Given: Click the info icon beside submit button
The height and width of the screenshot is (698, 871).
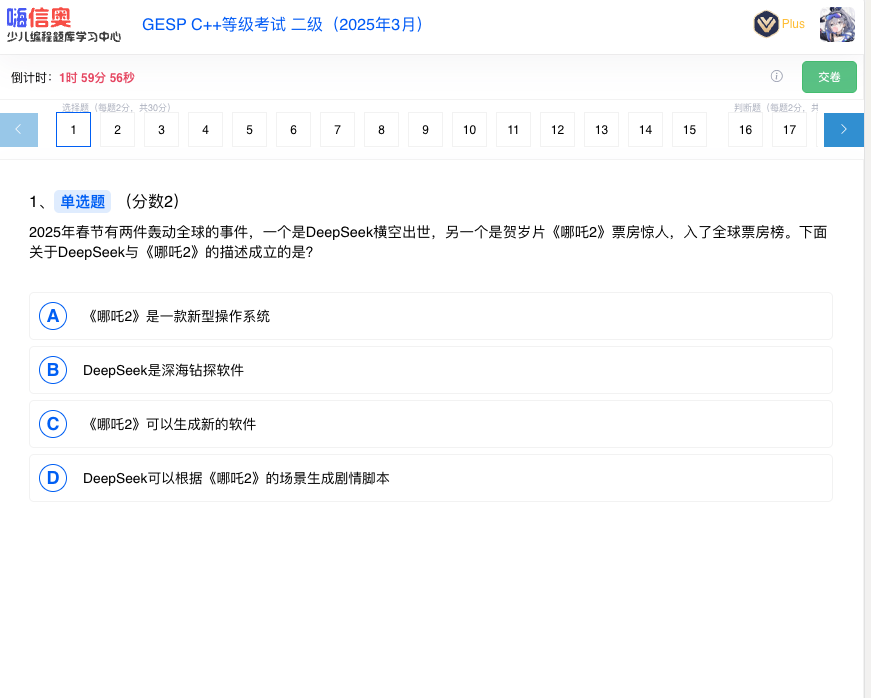Looking at the screenshot, I should click(x=777, y=77).
